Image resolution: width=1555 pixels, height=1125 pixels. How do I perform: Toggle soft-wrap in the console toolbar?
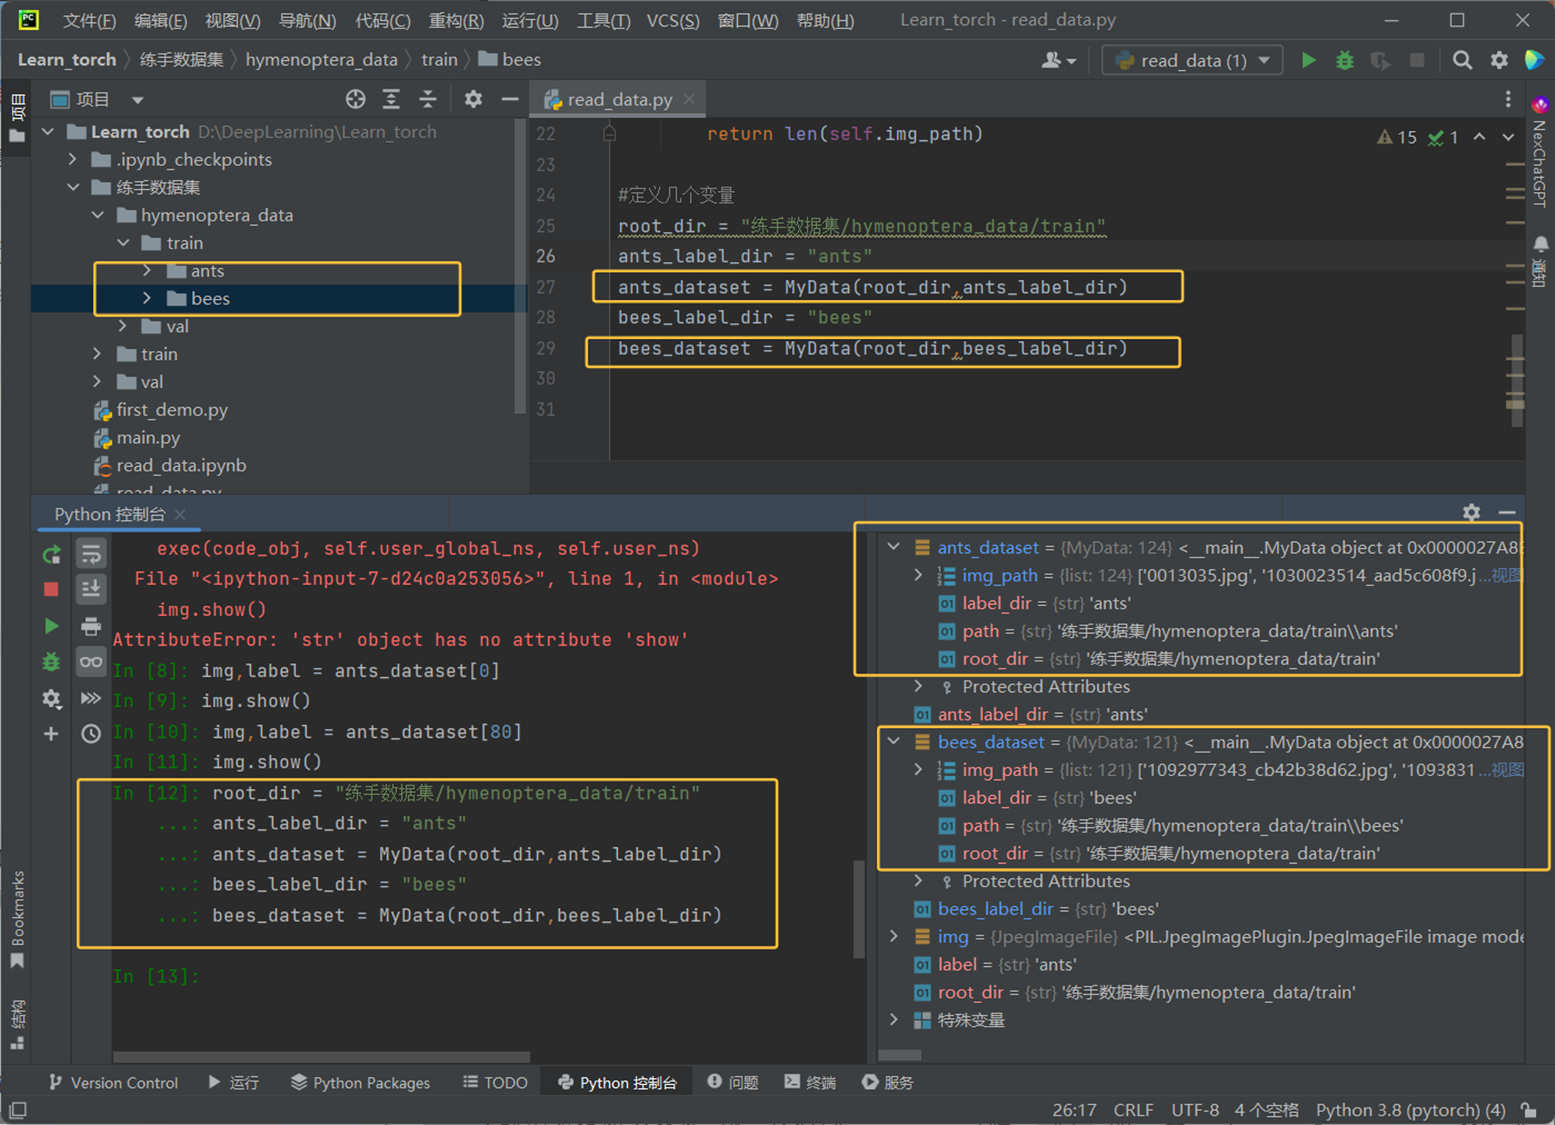(91, 554)
